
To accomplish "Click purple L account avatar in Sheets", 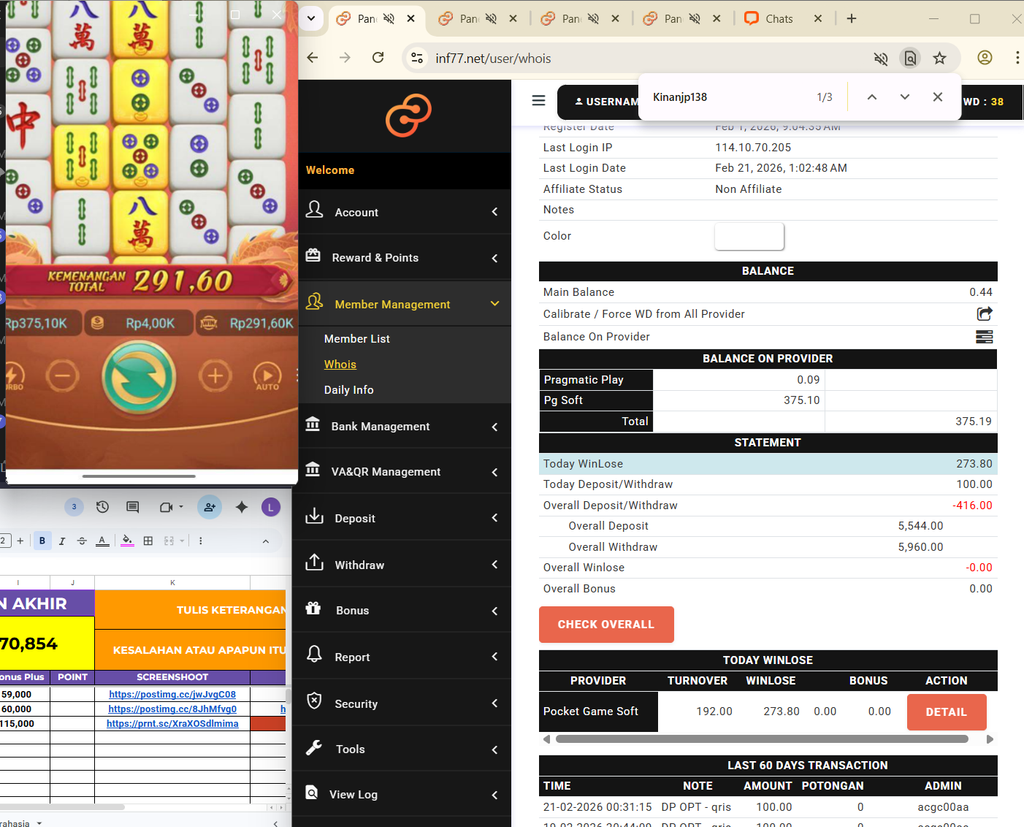I will pyautogui.click(x=270, y=507).
